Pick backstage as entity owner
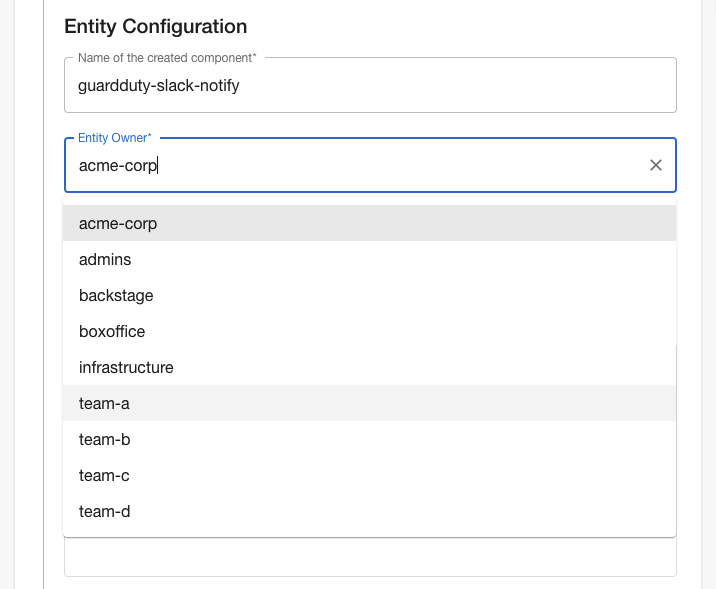The width and height of the screenshot is (716, 589). point(116,296)
